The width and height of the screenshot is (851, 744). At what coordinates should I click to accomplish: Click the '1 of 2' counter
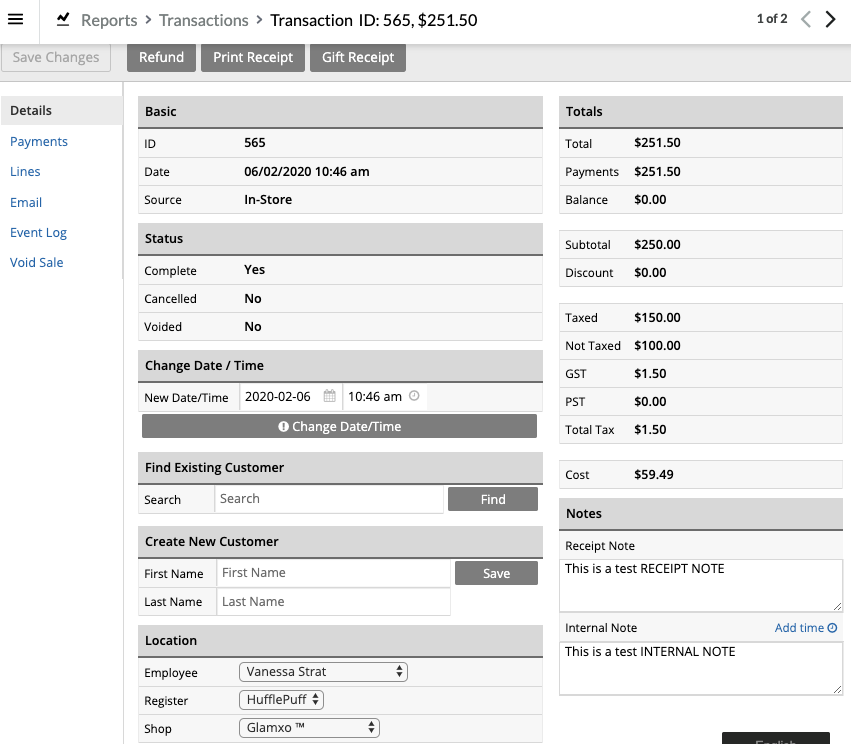click(x=772, y=19)
